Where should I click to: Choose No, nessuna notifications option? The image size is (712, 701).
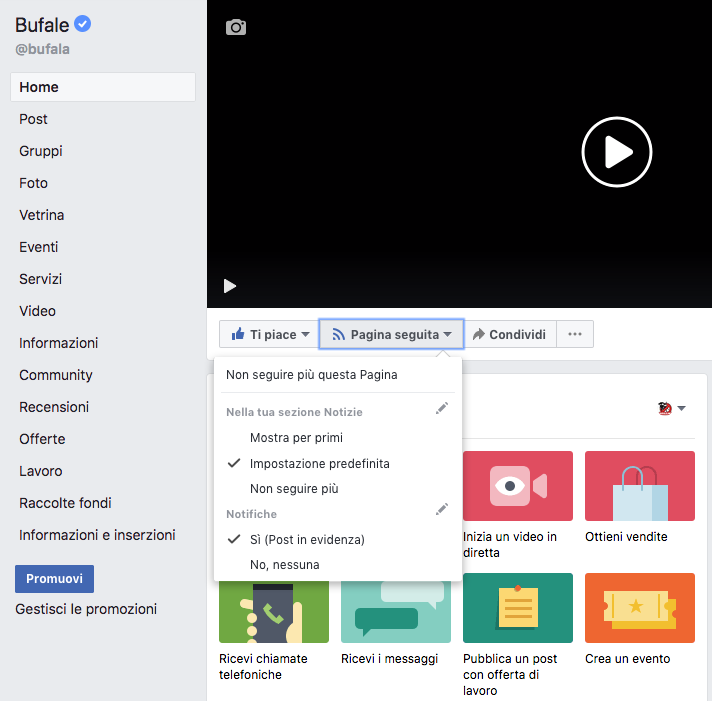click(x=284, y=565)
